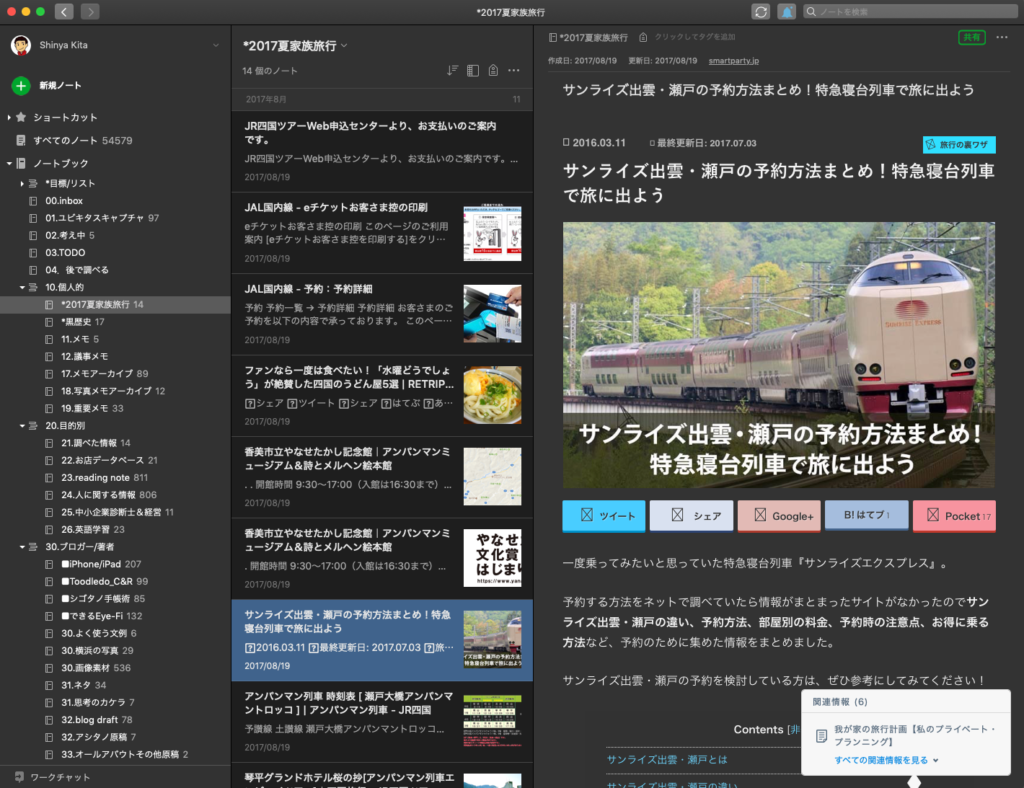1024x788 pixels.
Task: Click the sync icon in the title bar
Action: (x=761, y=12)
